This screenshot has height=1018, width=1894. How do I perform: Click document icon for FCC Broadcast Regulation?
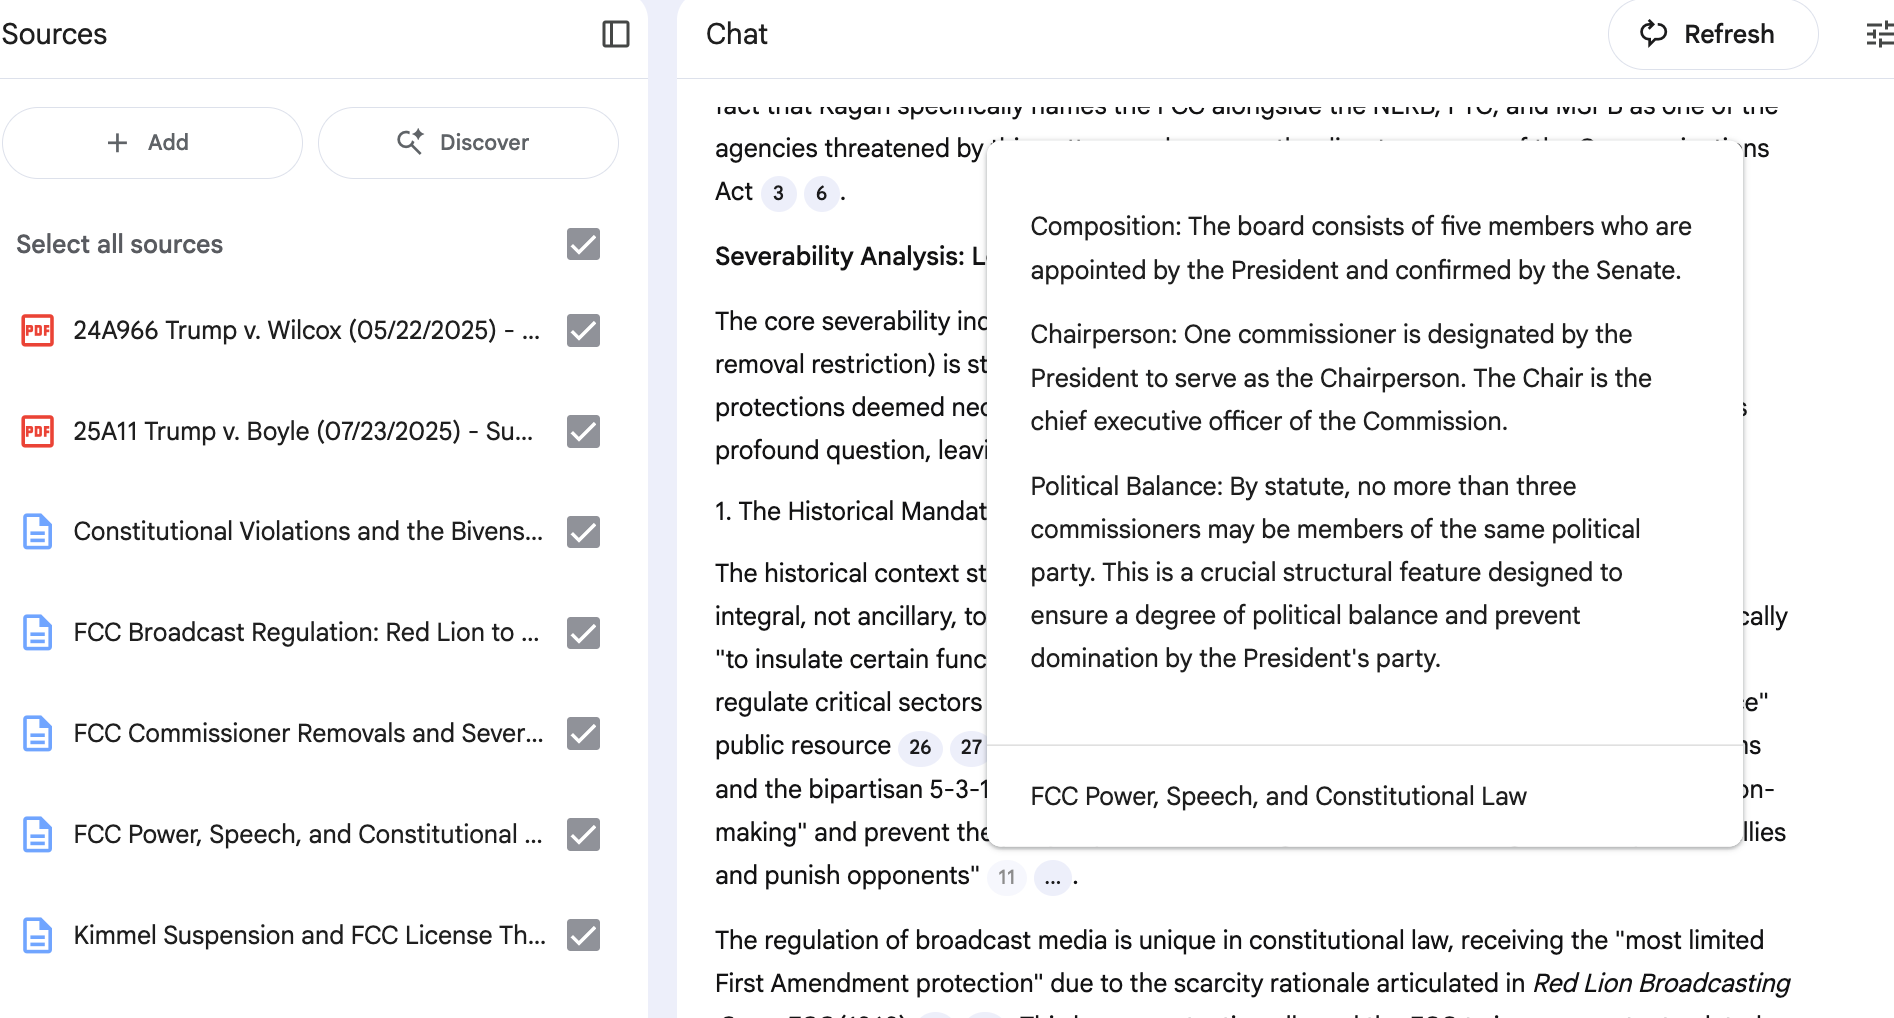pyautogui.click(x=38, y=633)
